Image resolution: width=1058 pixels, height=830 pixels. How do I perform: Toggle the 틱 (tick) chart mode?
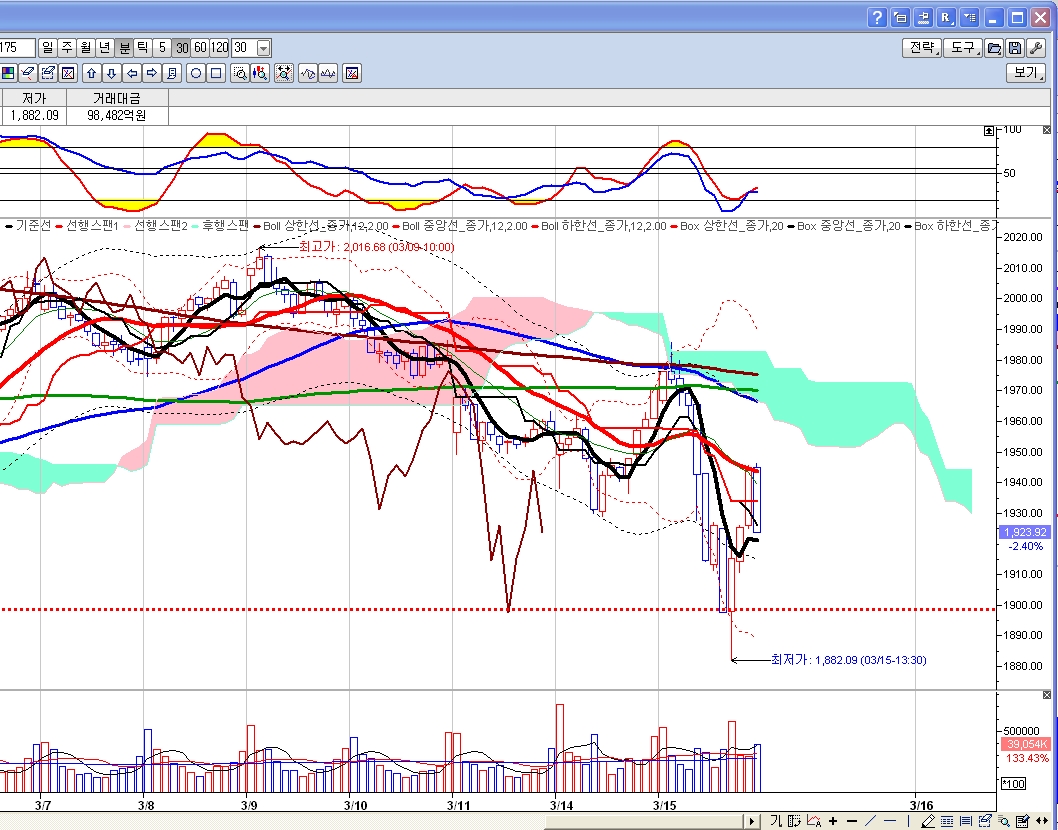(143, 47)
